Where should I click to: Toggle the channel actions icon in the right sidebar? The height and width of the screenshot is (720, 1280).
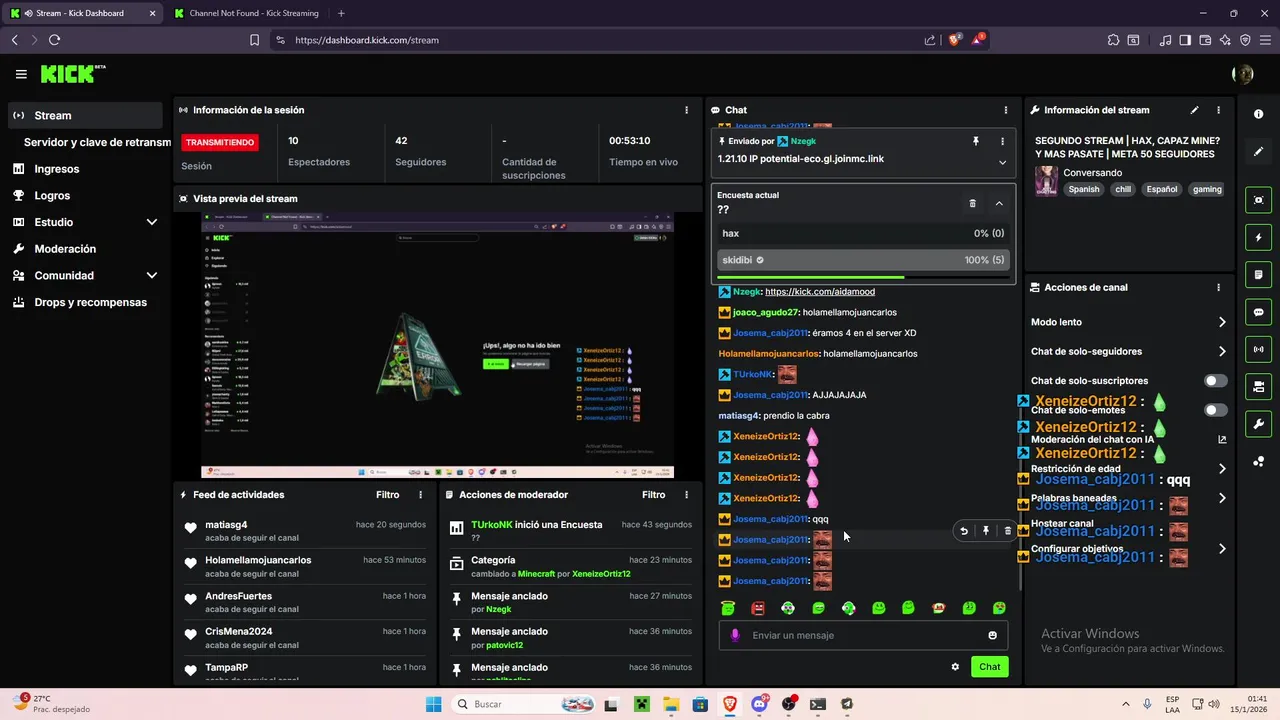1258,386
